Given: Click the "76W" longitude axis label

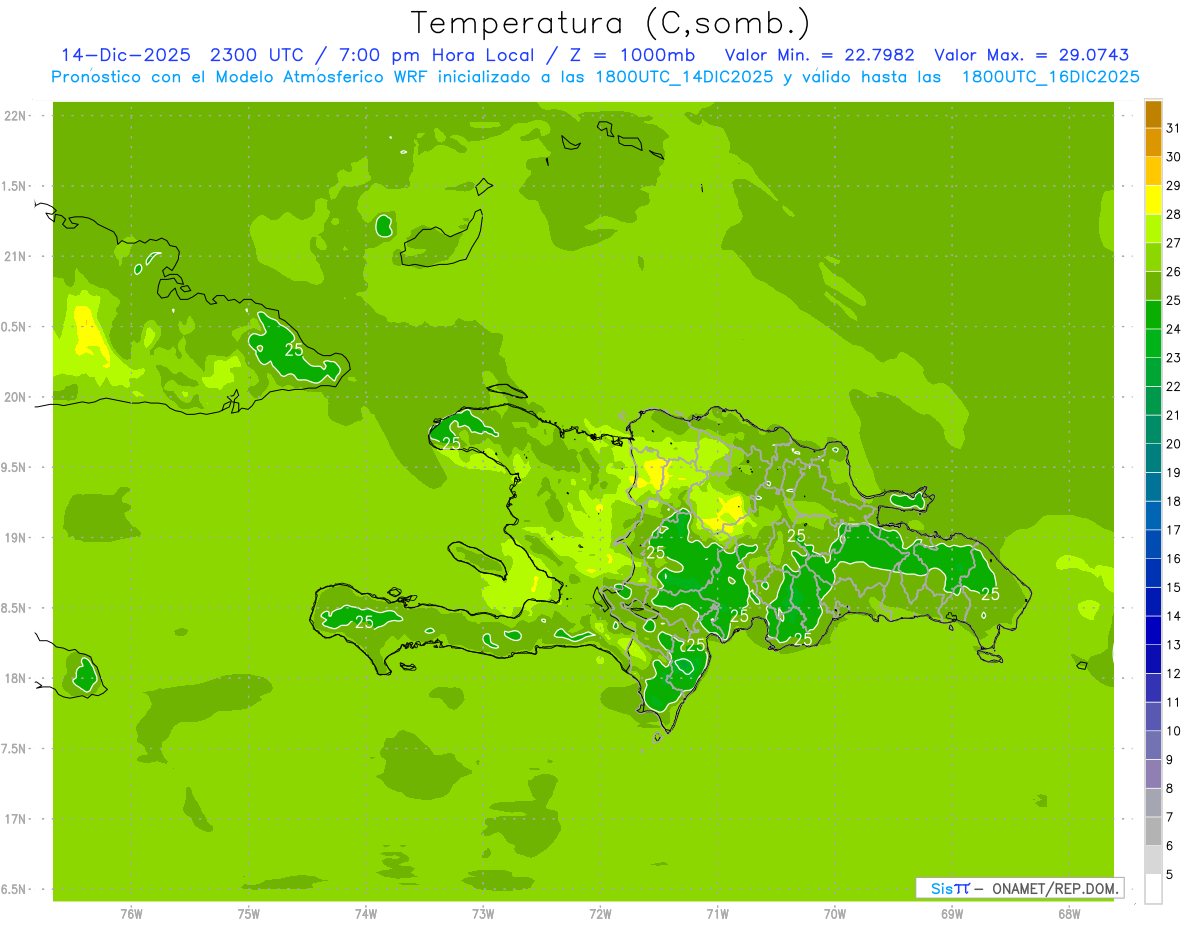Looking at the screenshot, I should [131, 914].
